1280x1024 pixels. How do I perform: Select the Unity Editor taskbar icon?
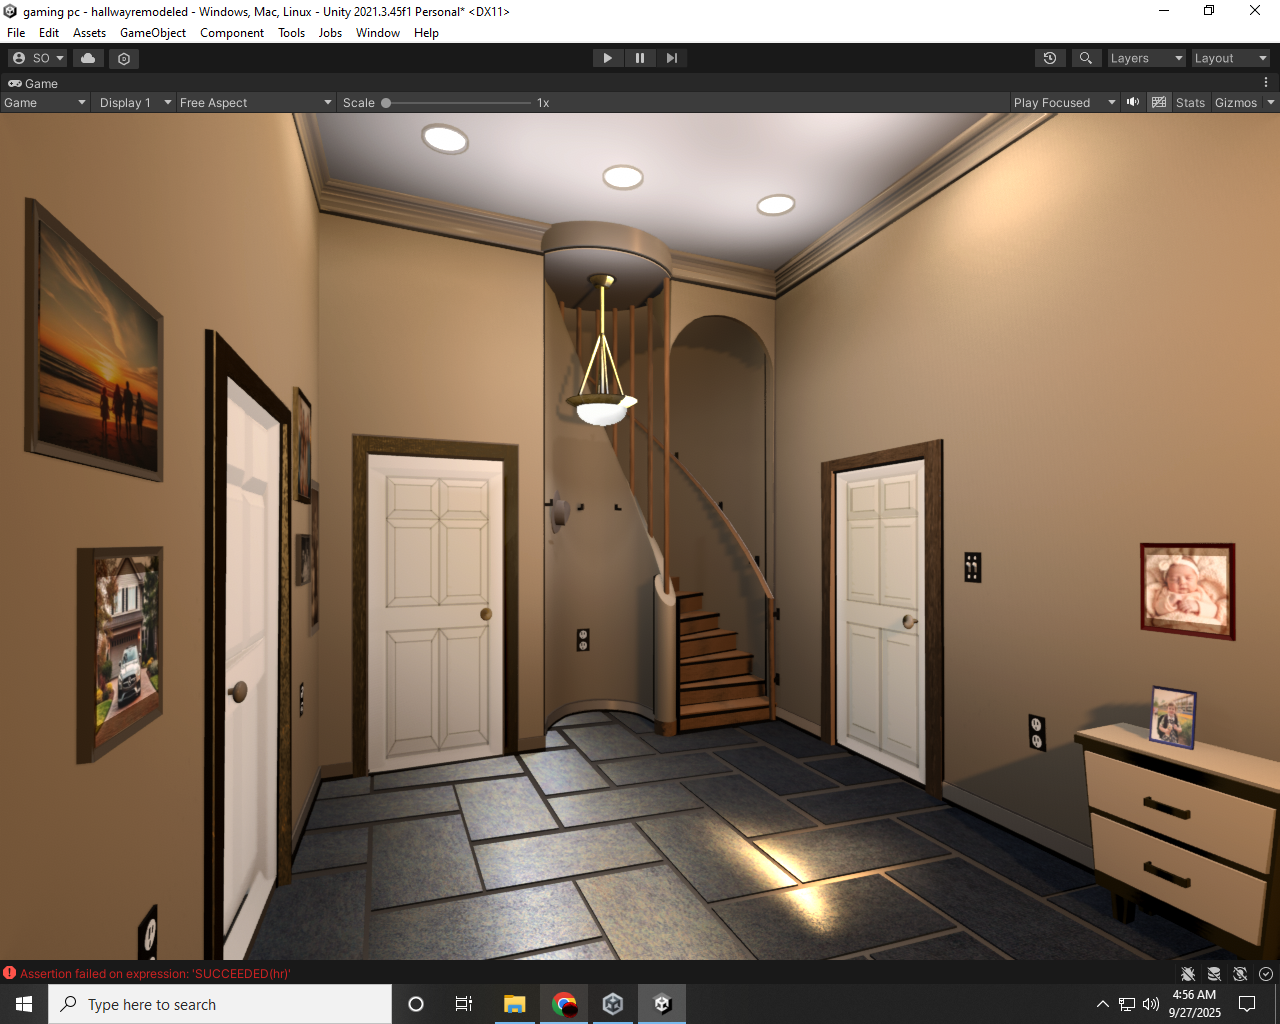662,1004
